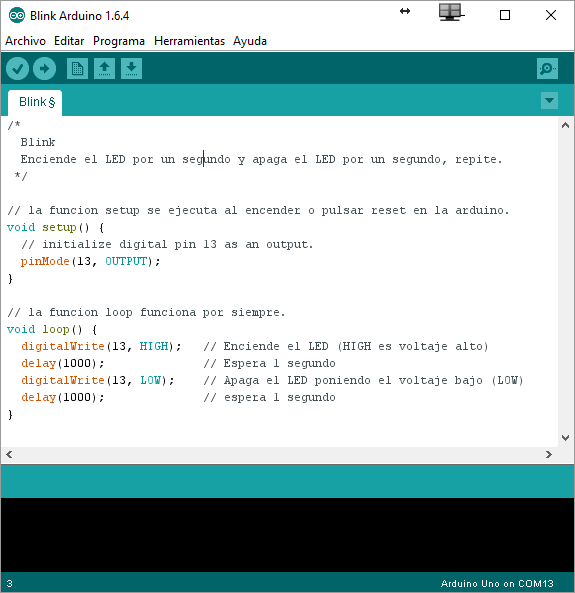Open the Archivo menu
This screenshot has width=575, height=593.
25,41
